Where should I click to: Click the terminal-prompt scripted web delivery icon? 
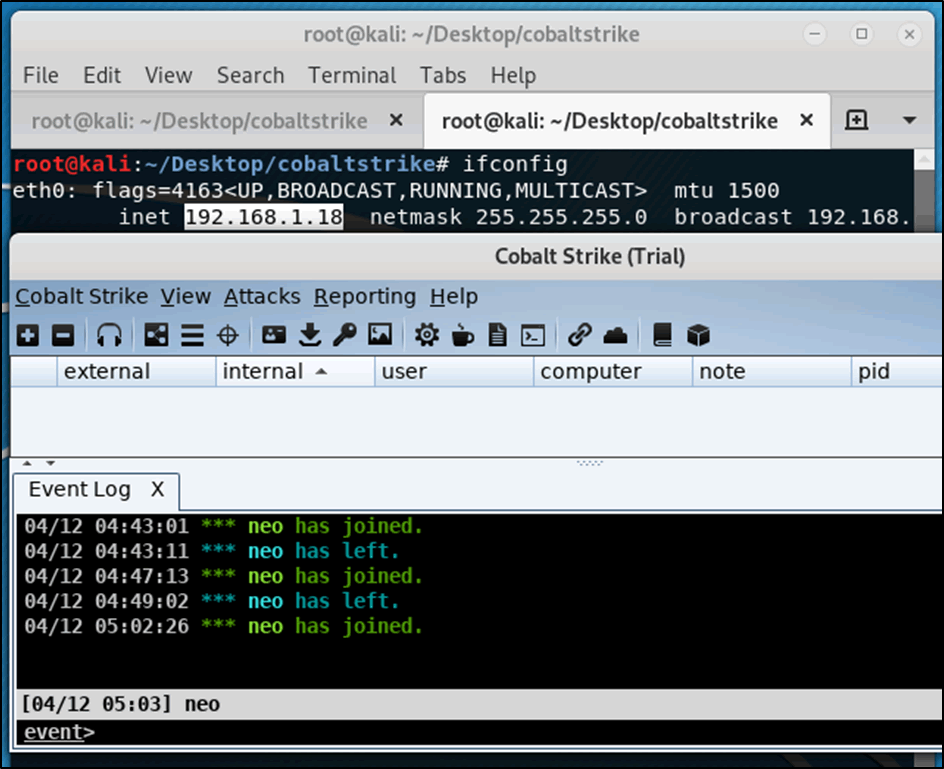click(533, 335)
